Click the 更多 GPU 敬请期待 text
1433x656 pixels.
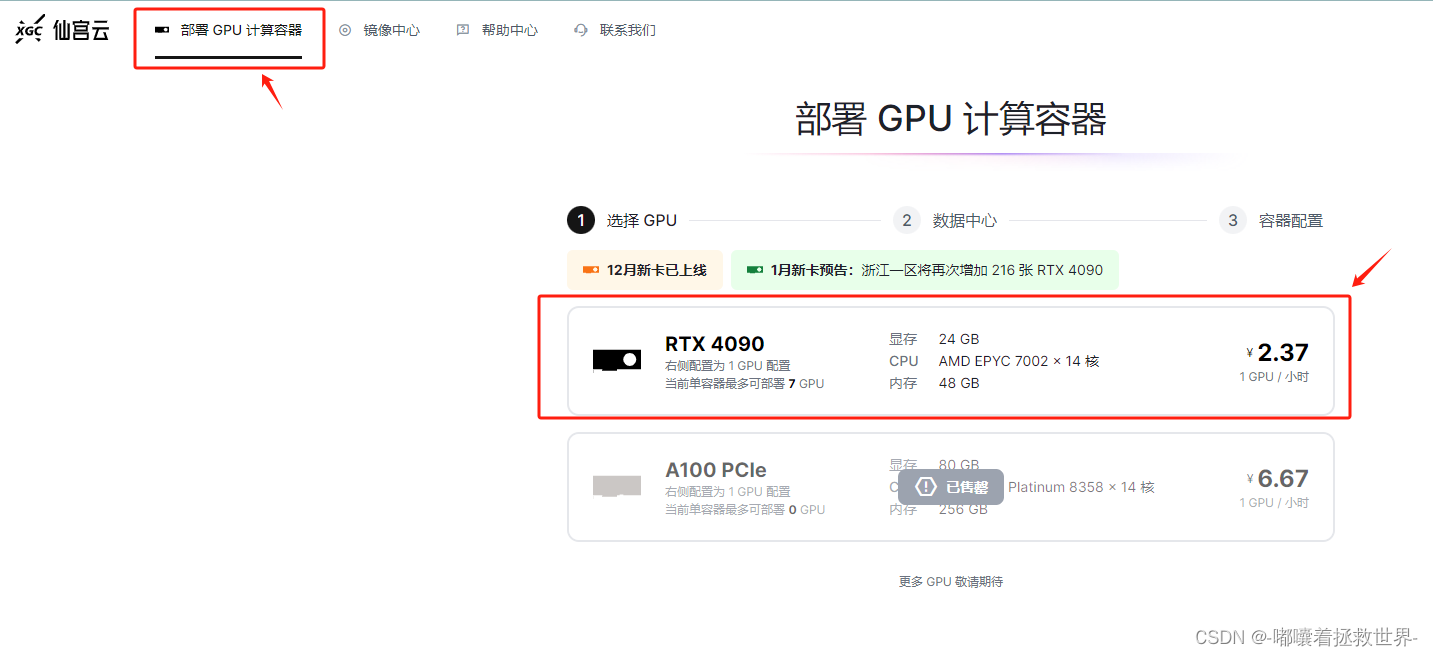tap(951, 581)
